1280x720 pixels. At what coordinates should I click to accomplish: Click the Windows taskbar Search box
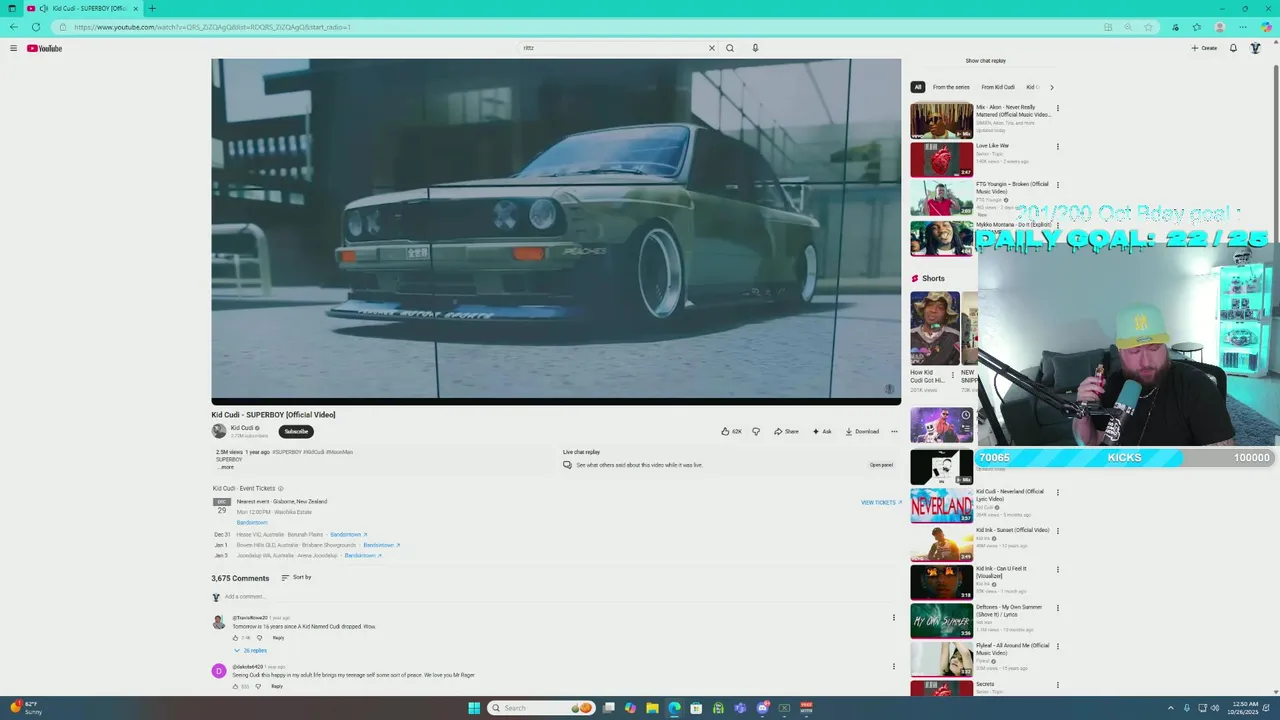(x=541, y=708)
